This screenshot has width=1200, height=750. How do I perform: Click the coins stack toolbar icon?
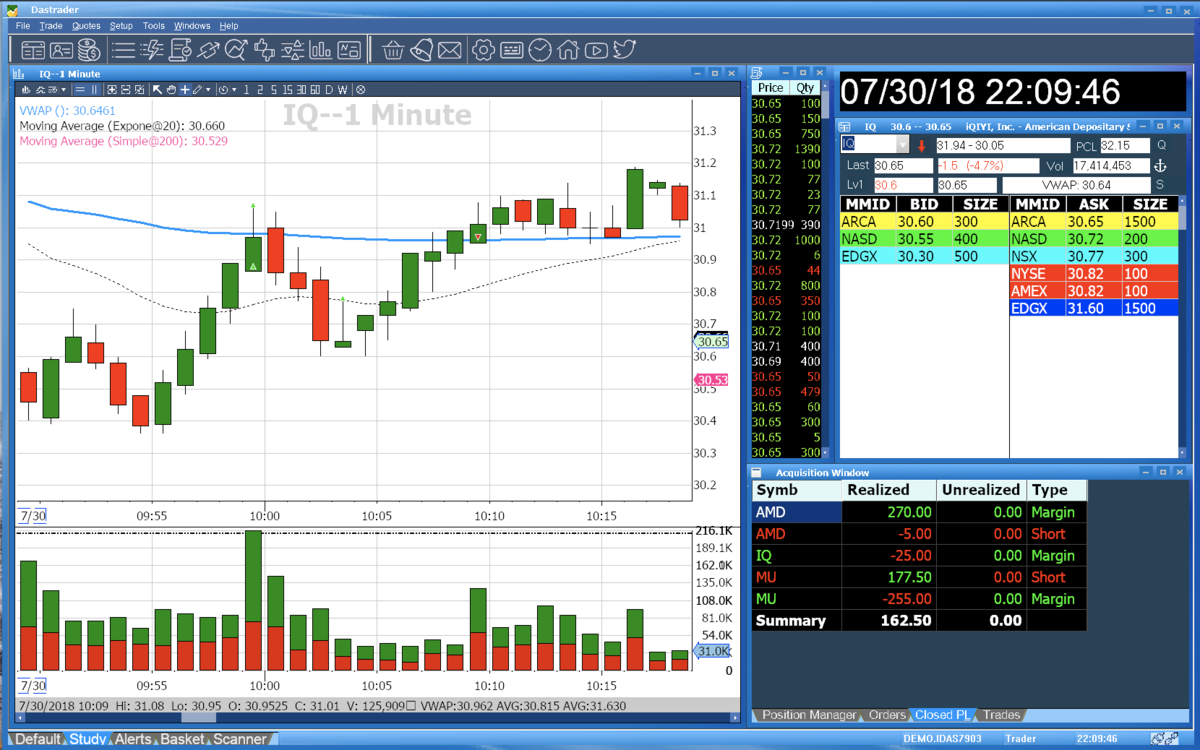tap(89, 49)
